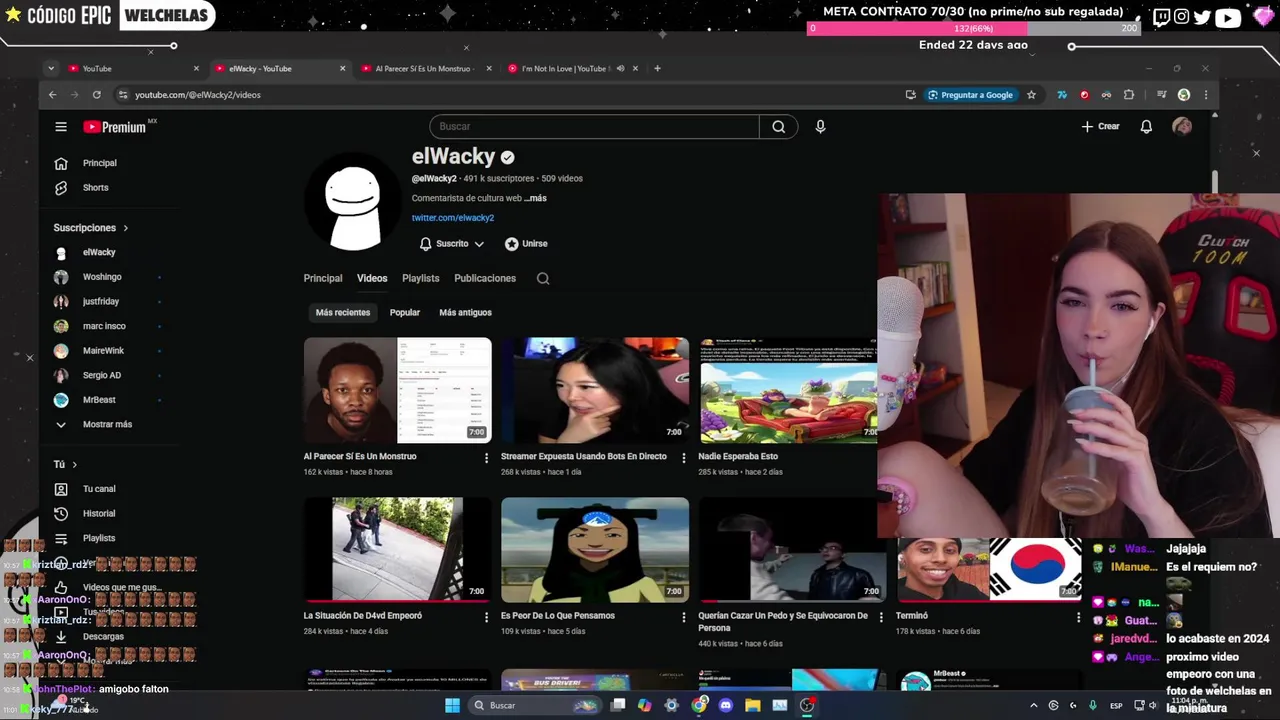The width and height of the screenshot is (1280, 720).
Task: Open Streamer Expuesta Usando Bots thumbnail
Action: pos(595,390)
